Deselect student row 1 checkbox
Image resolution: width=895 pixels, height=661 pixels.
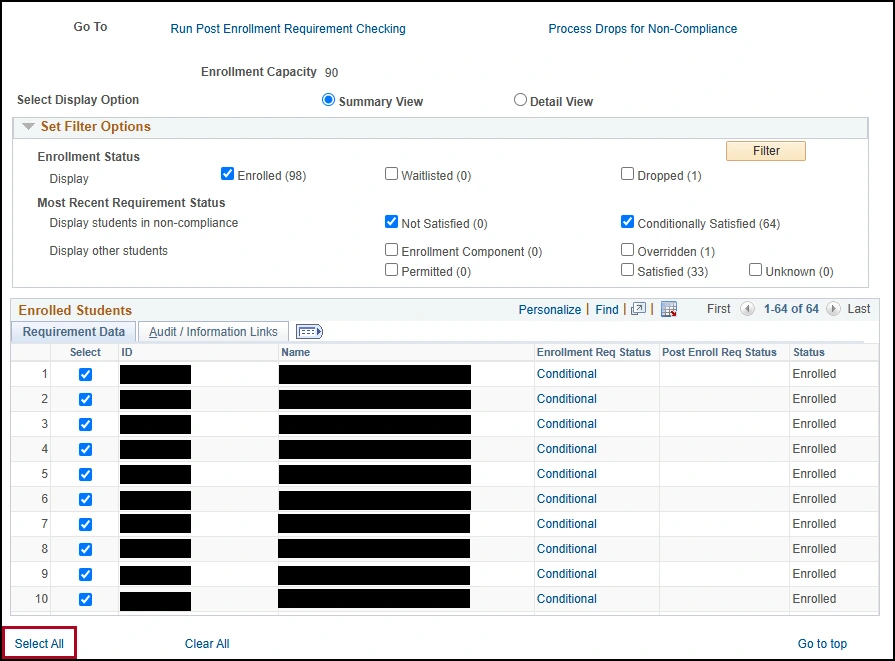tap(85, 374)
